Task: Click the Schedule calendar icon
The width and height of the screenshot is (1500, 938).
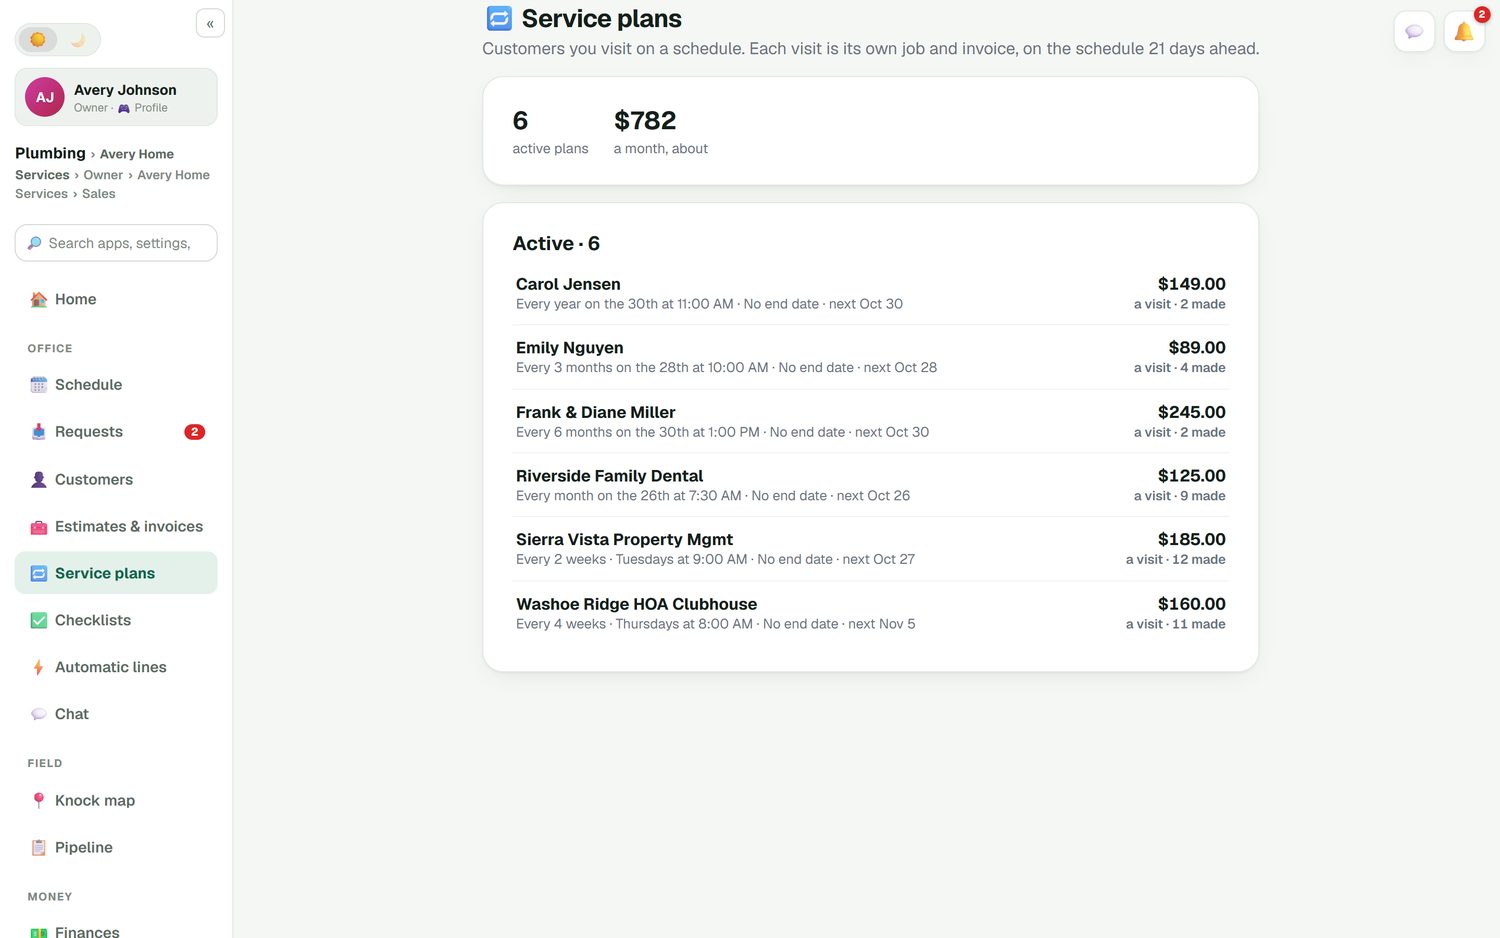Action: point(39,385)
